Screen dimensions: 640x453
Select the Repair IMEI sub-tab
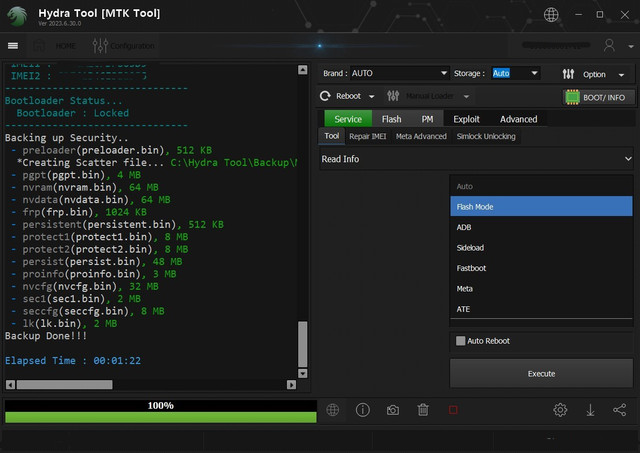coord(367,136)
